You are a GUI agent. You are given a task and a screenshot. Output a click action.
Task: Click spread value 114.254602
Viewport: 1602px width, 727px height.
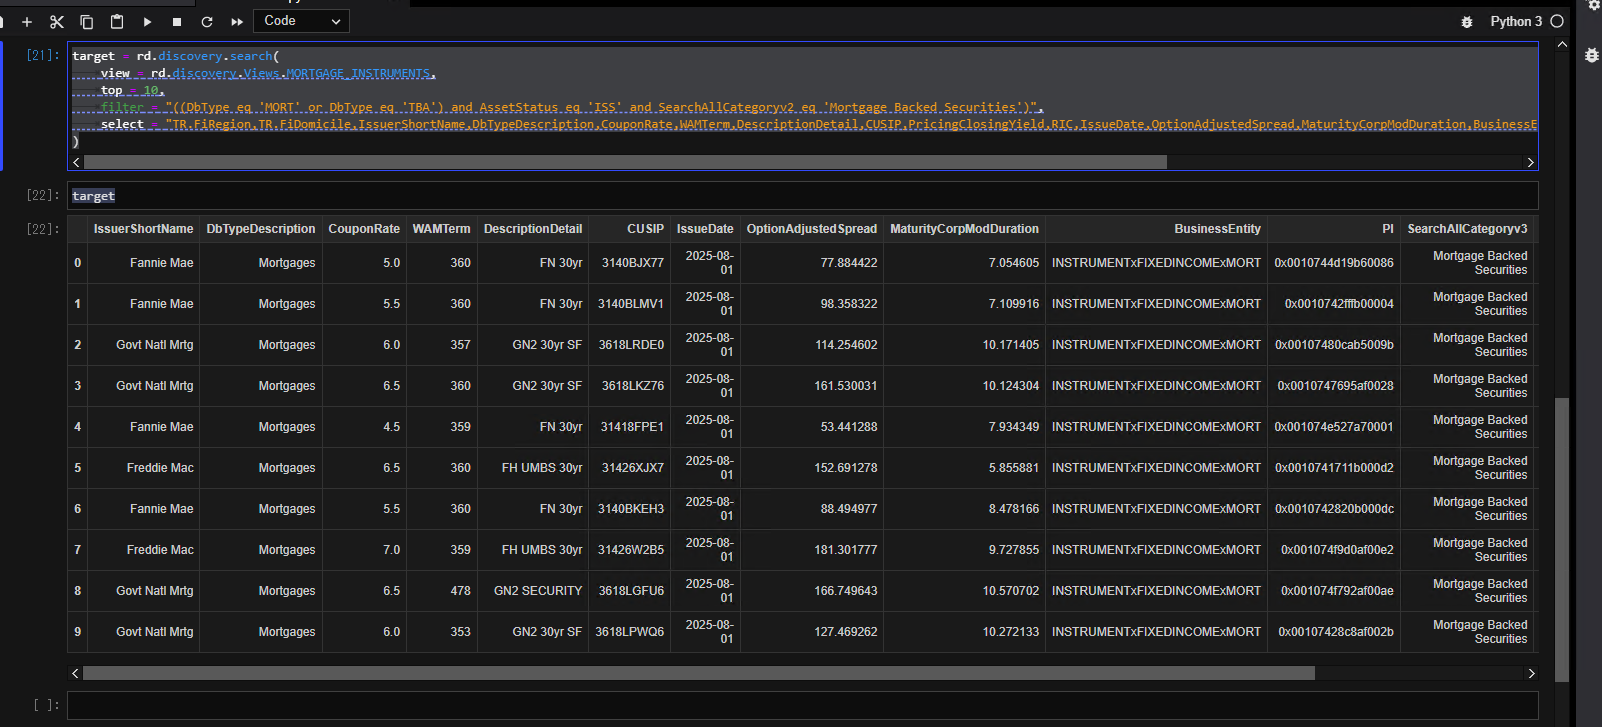846,345
